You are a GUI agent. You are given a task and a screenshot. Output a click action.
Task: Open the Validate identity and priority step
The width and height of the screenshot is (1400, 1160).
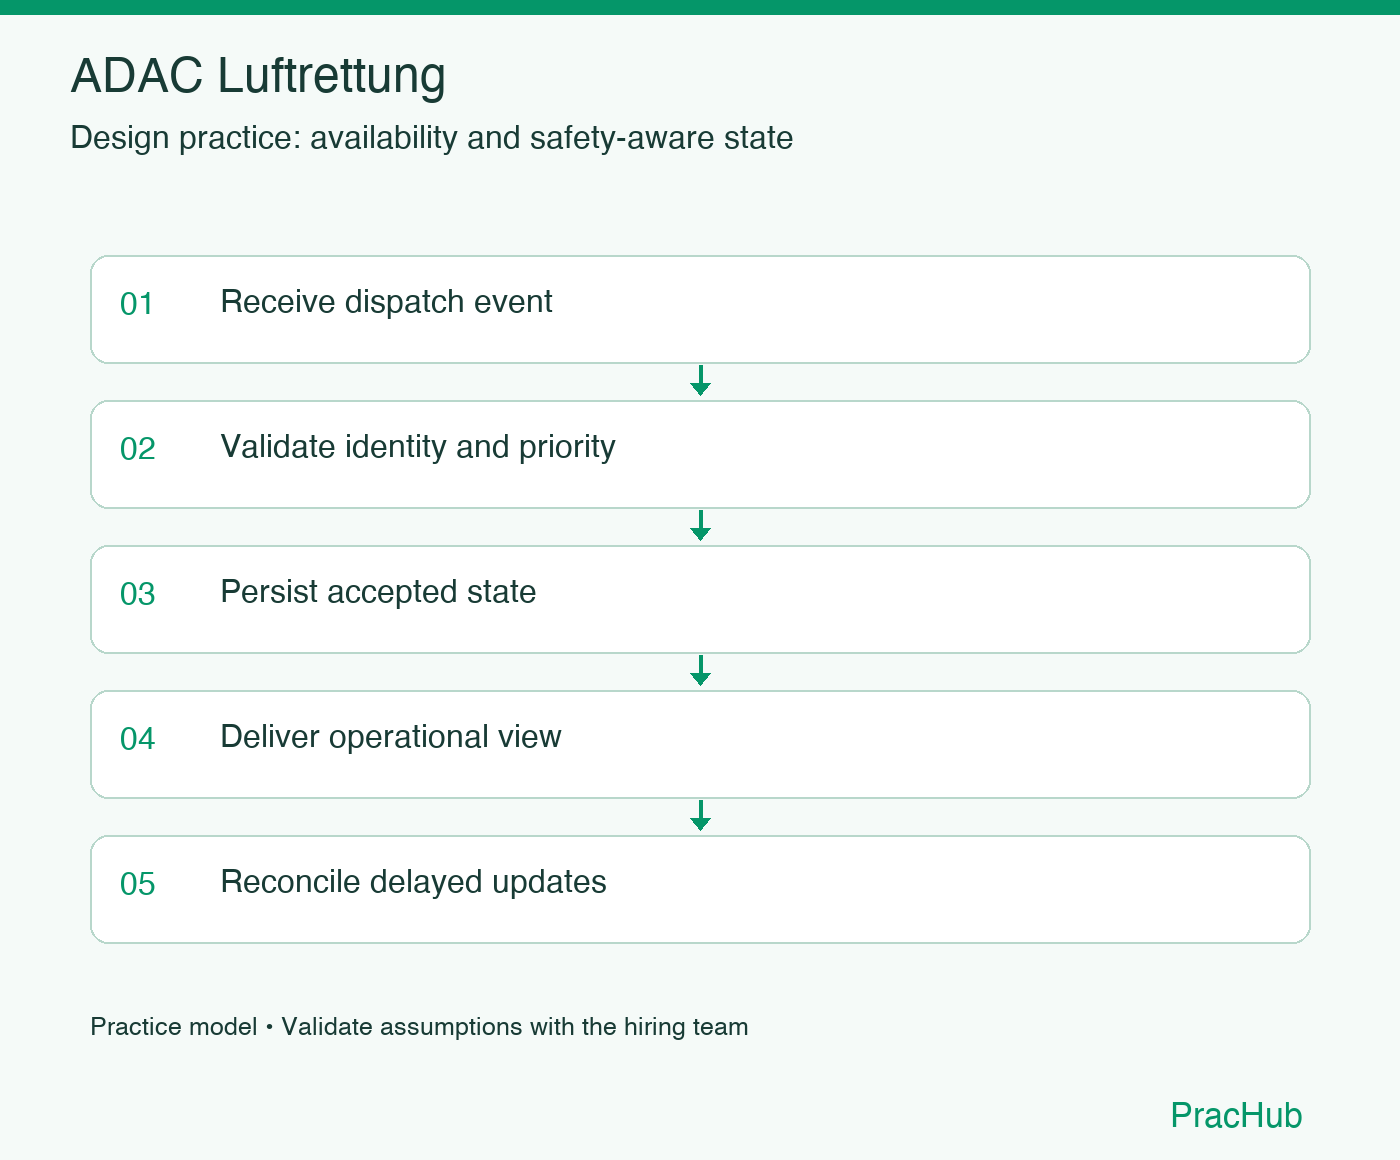(700, 454)
